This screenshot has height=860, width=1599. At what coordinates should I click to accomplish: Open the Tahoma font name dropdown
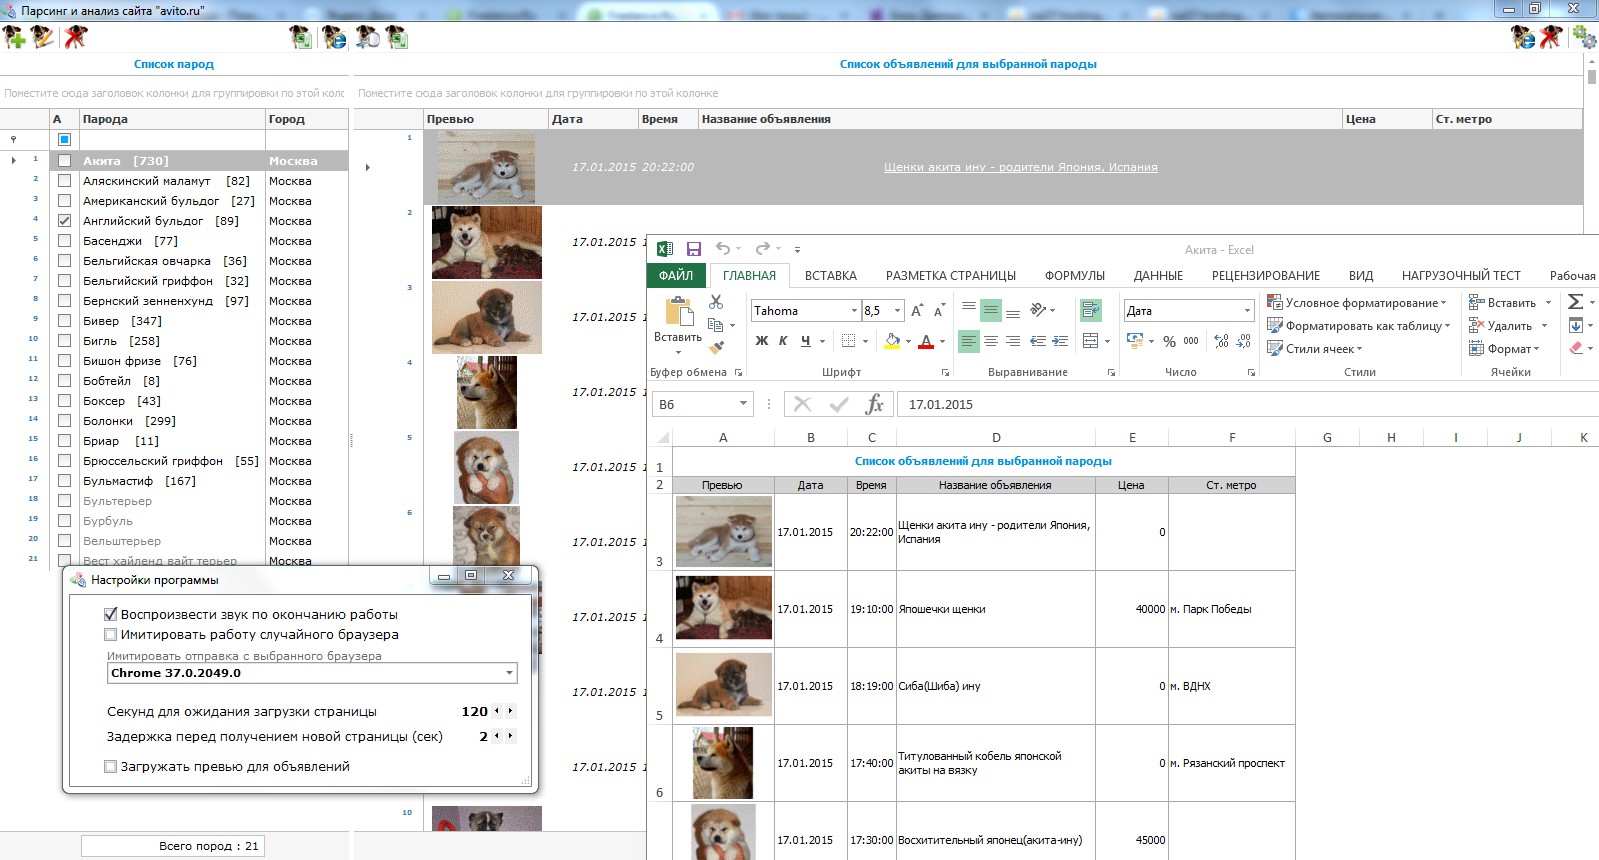point(854,311)
